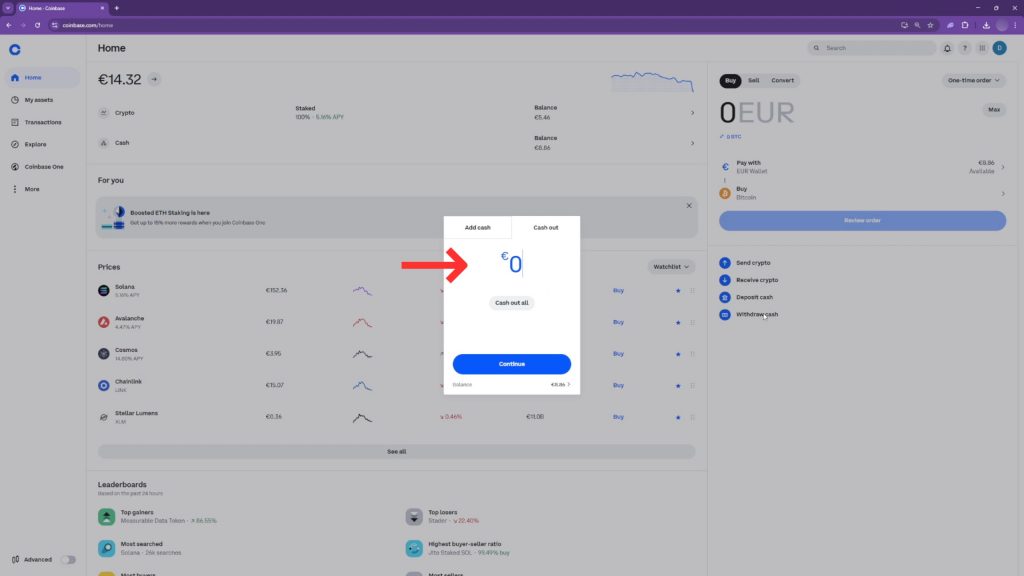Open the apps grid icon in header
1024x576 pixels.
tap(982, 48)
